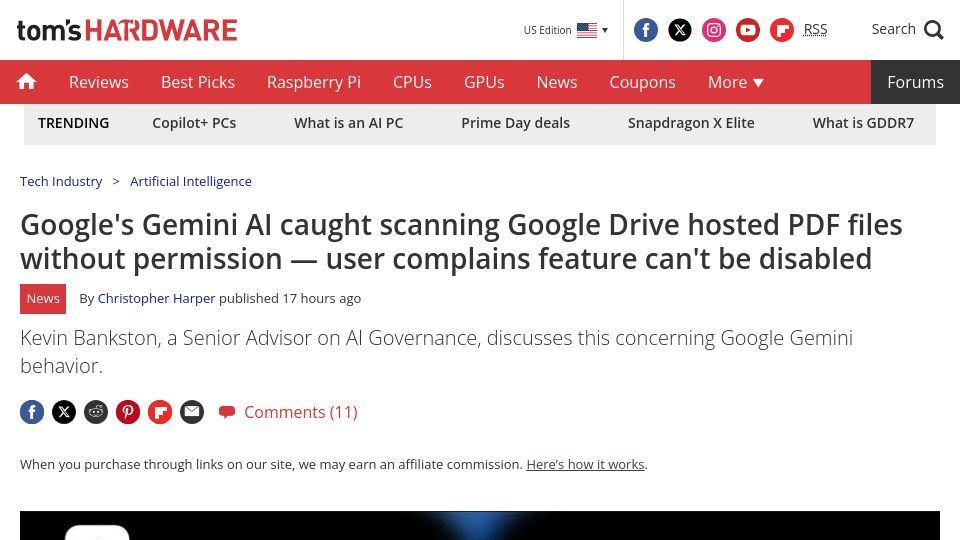Click the article hero image
The image size is (960, 540).
(x=479, y=525)
